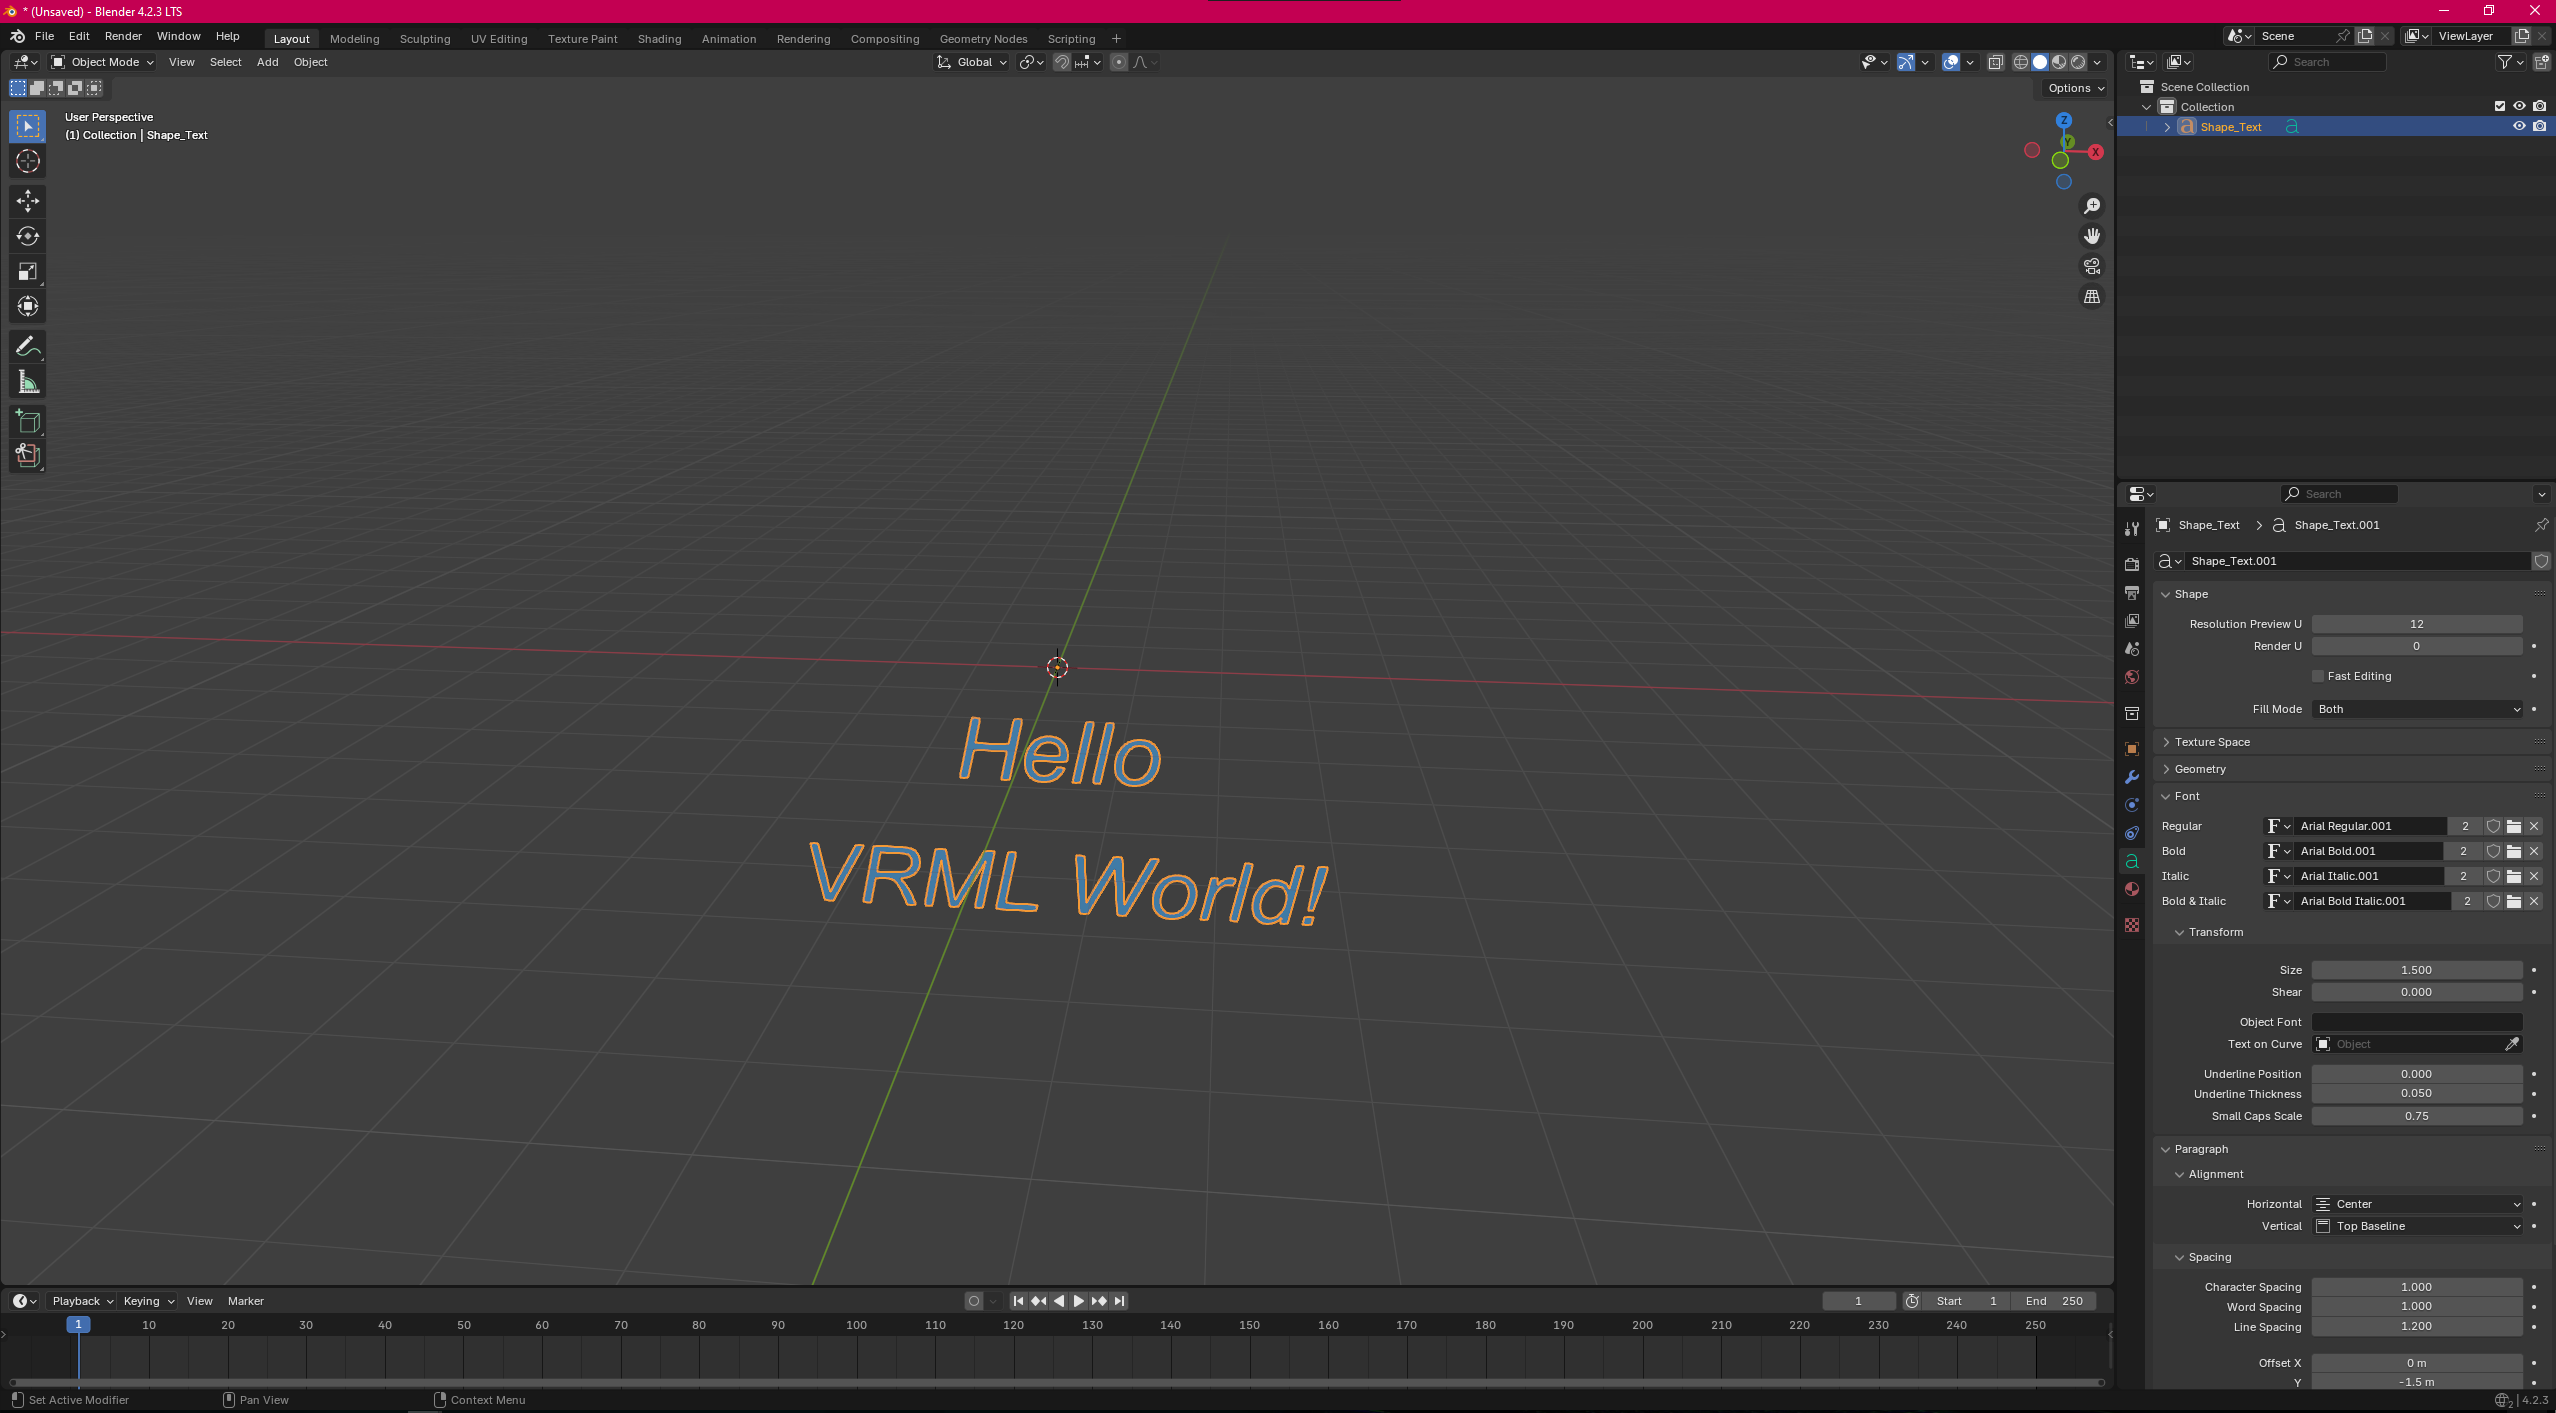Select the Add Cube tool
The width and height of the screenshot is (2556, 1413).
[x=28, y=421]
